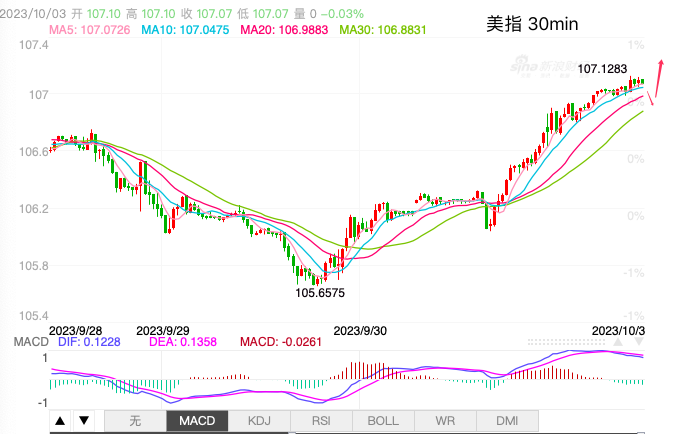Click the faded down arrow above MACD panel

point(639,342)
